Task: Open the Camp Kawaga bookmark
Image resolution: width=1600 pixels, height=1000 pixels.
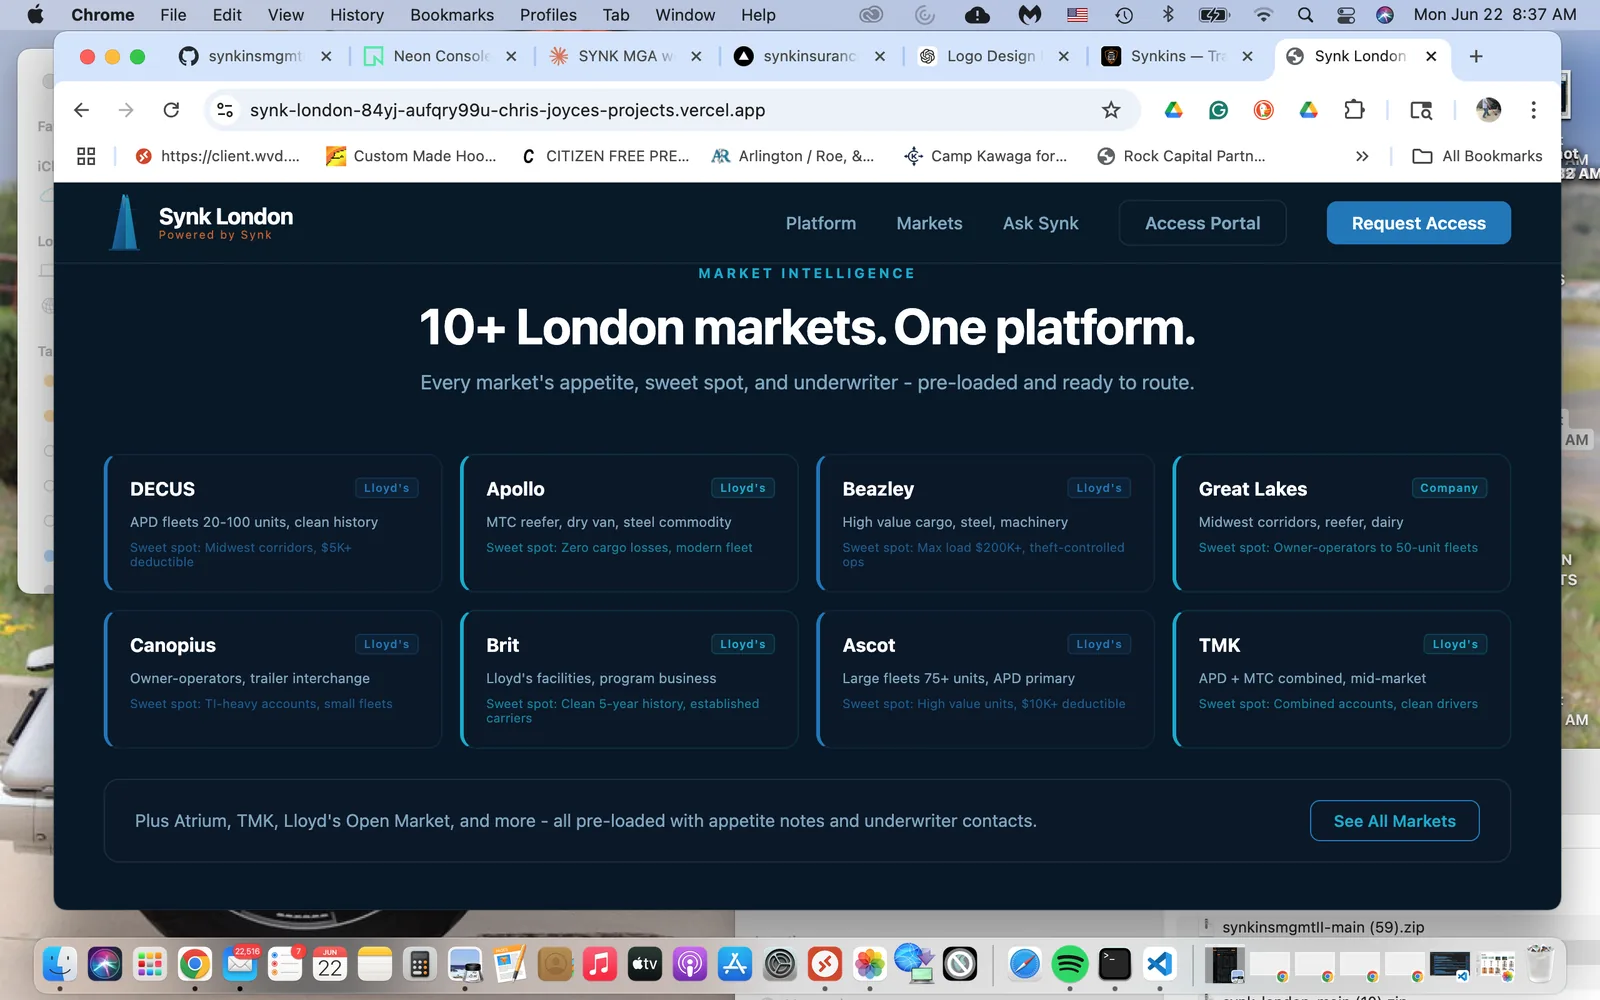Action: 986,156
